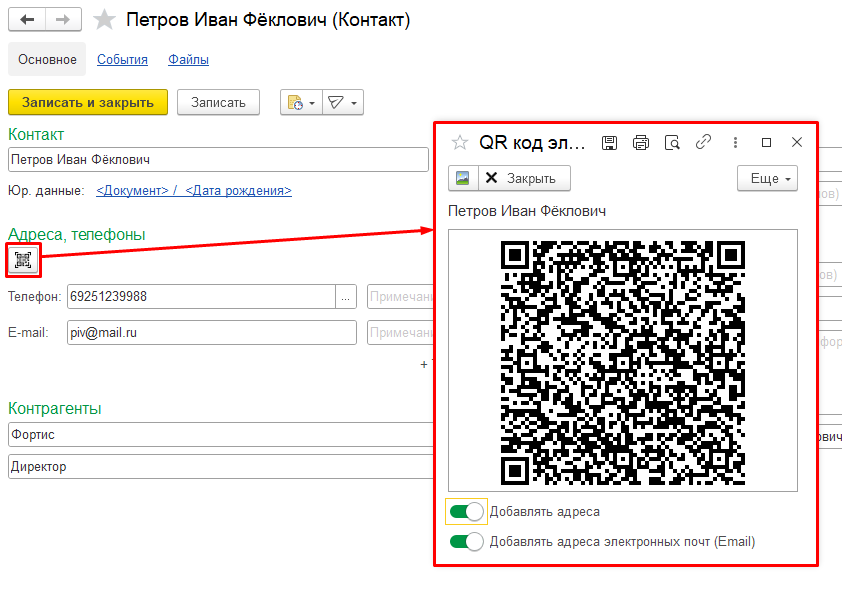The width and height of the screenshot is (842, 593).
Task: Add contact form to favorites star
Action: tap(104, 20)
